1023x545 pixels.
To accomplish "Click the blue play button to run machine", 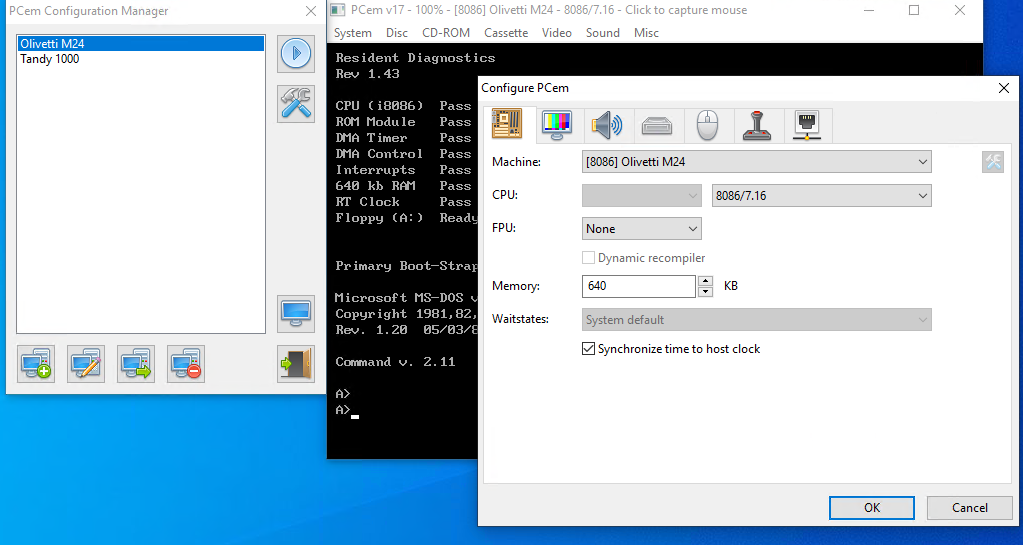I will 296,53.
